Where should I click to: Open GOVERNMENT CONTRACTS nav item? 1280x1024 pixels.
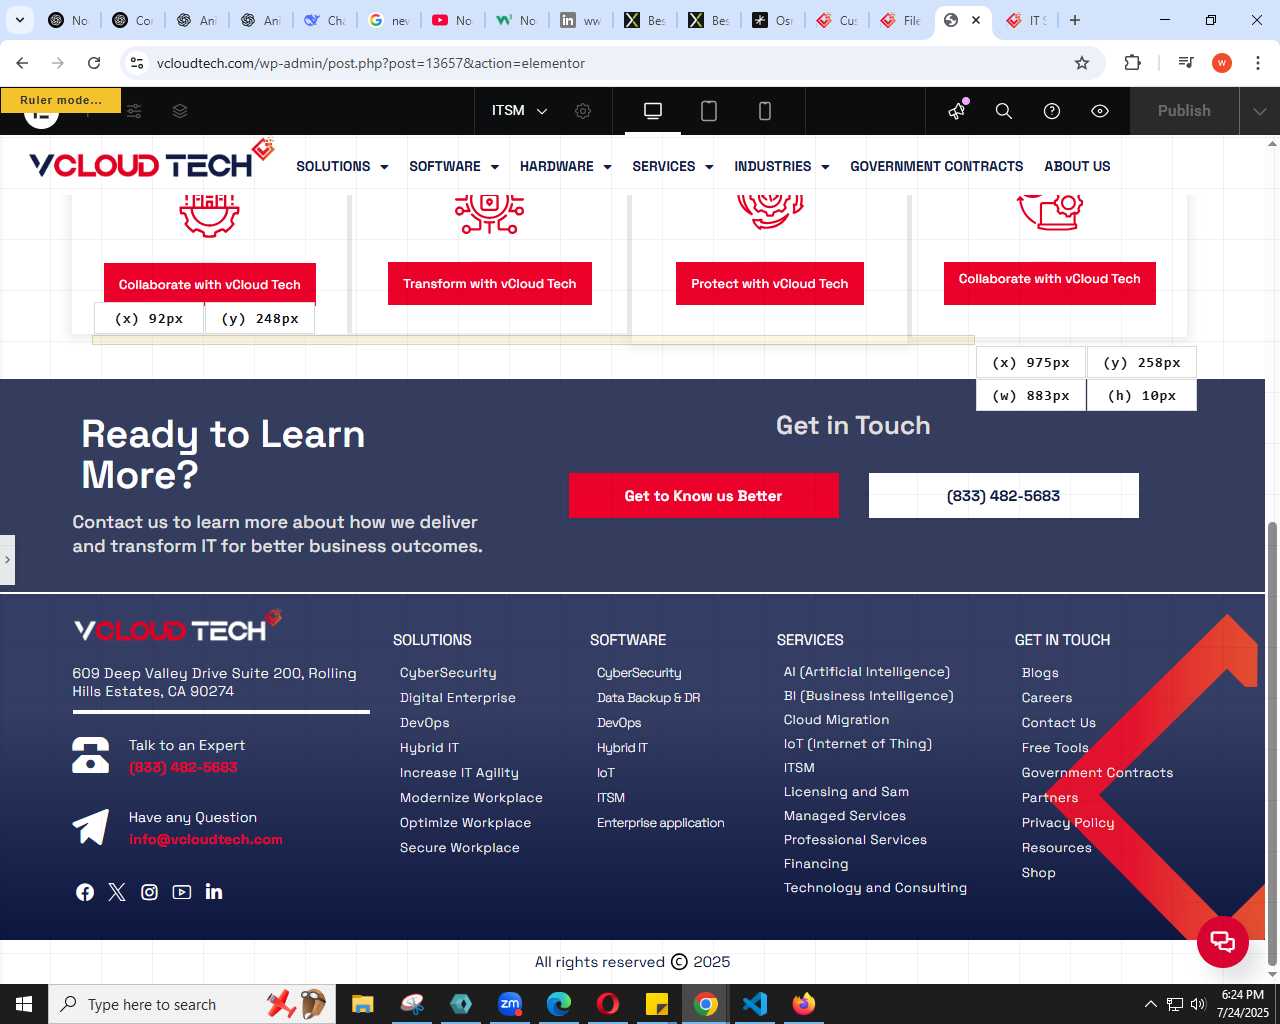pyautogui.click(x=937, y=166)
